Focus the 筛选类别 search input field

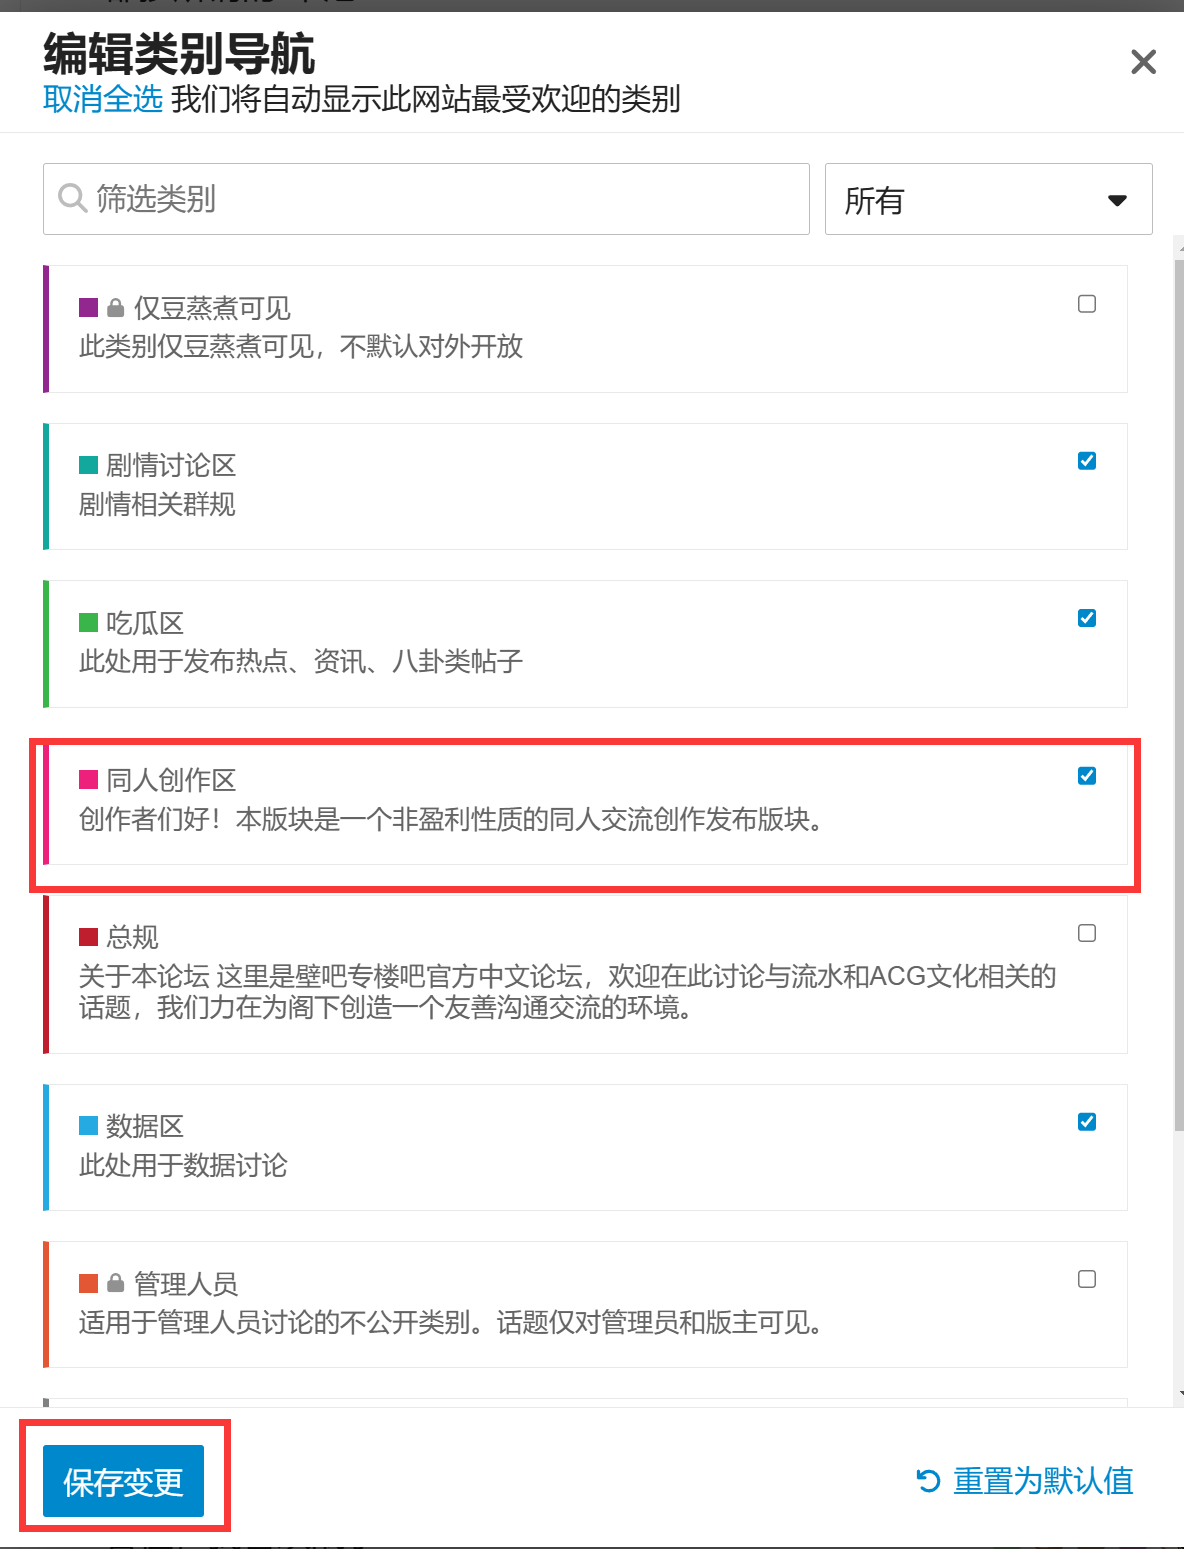[440, 199]
